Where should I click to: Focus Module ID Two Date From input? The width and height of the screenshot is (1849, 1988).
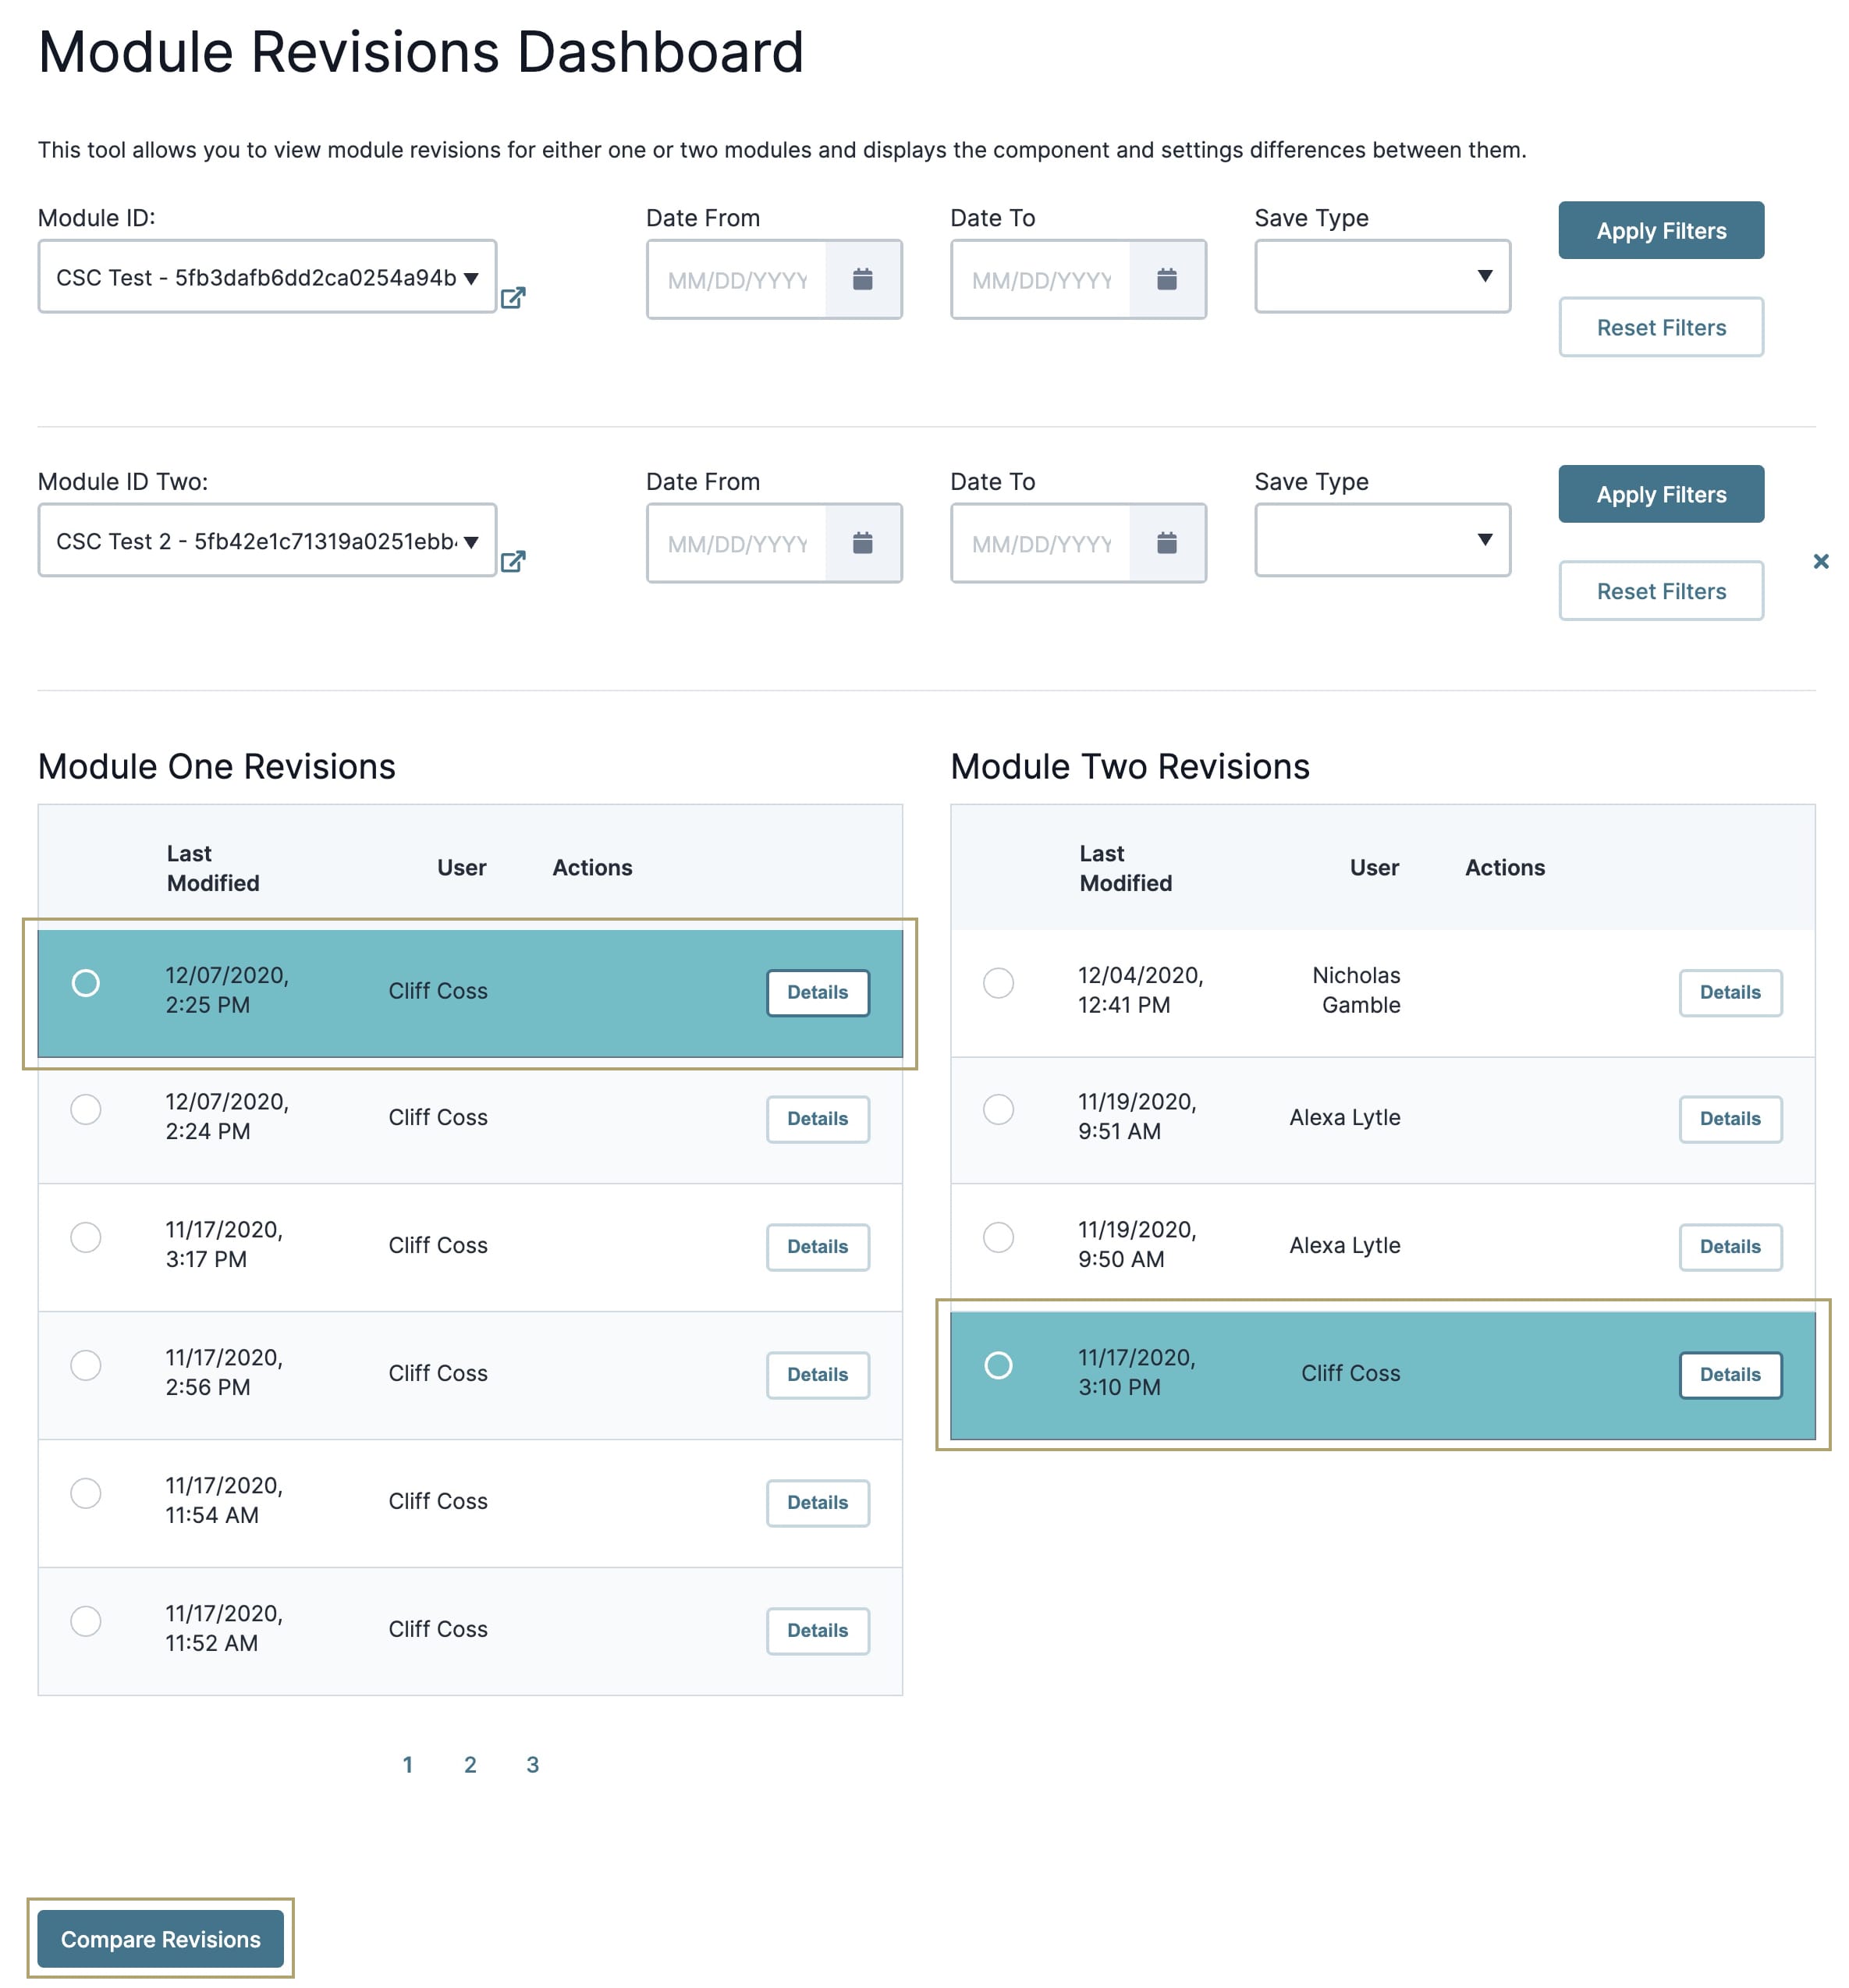[737, 544]
